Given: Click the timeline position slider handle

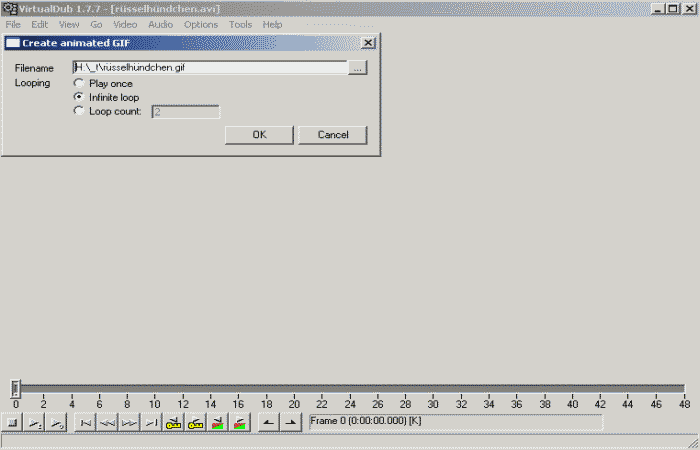Looking at the screenshot, I should [x=15, y=388].
